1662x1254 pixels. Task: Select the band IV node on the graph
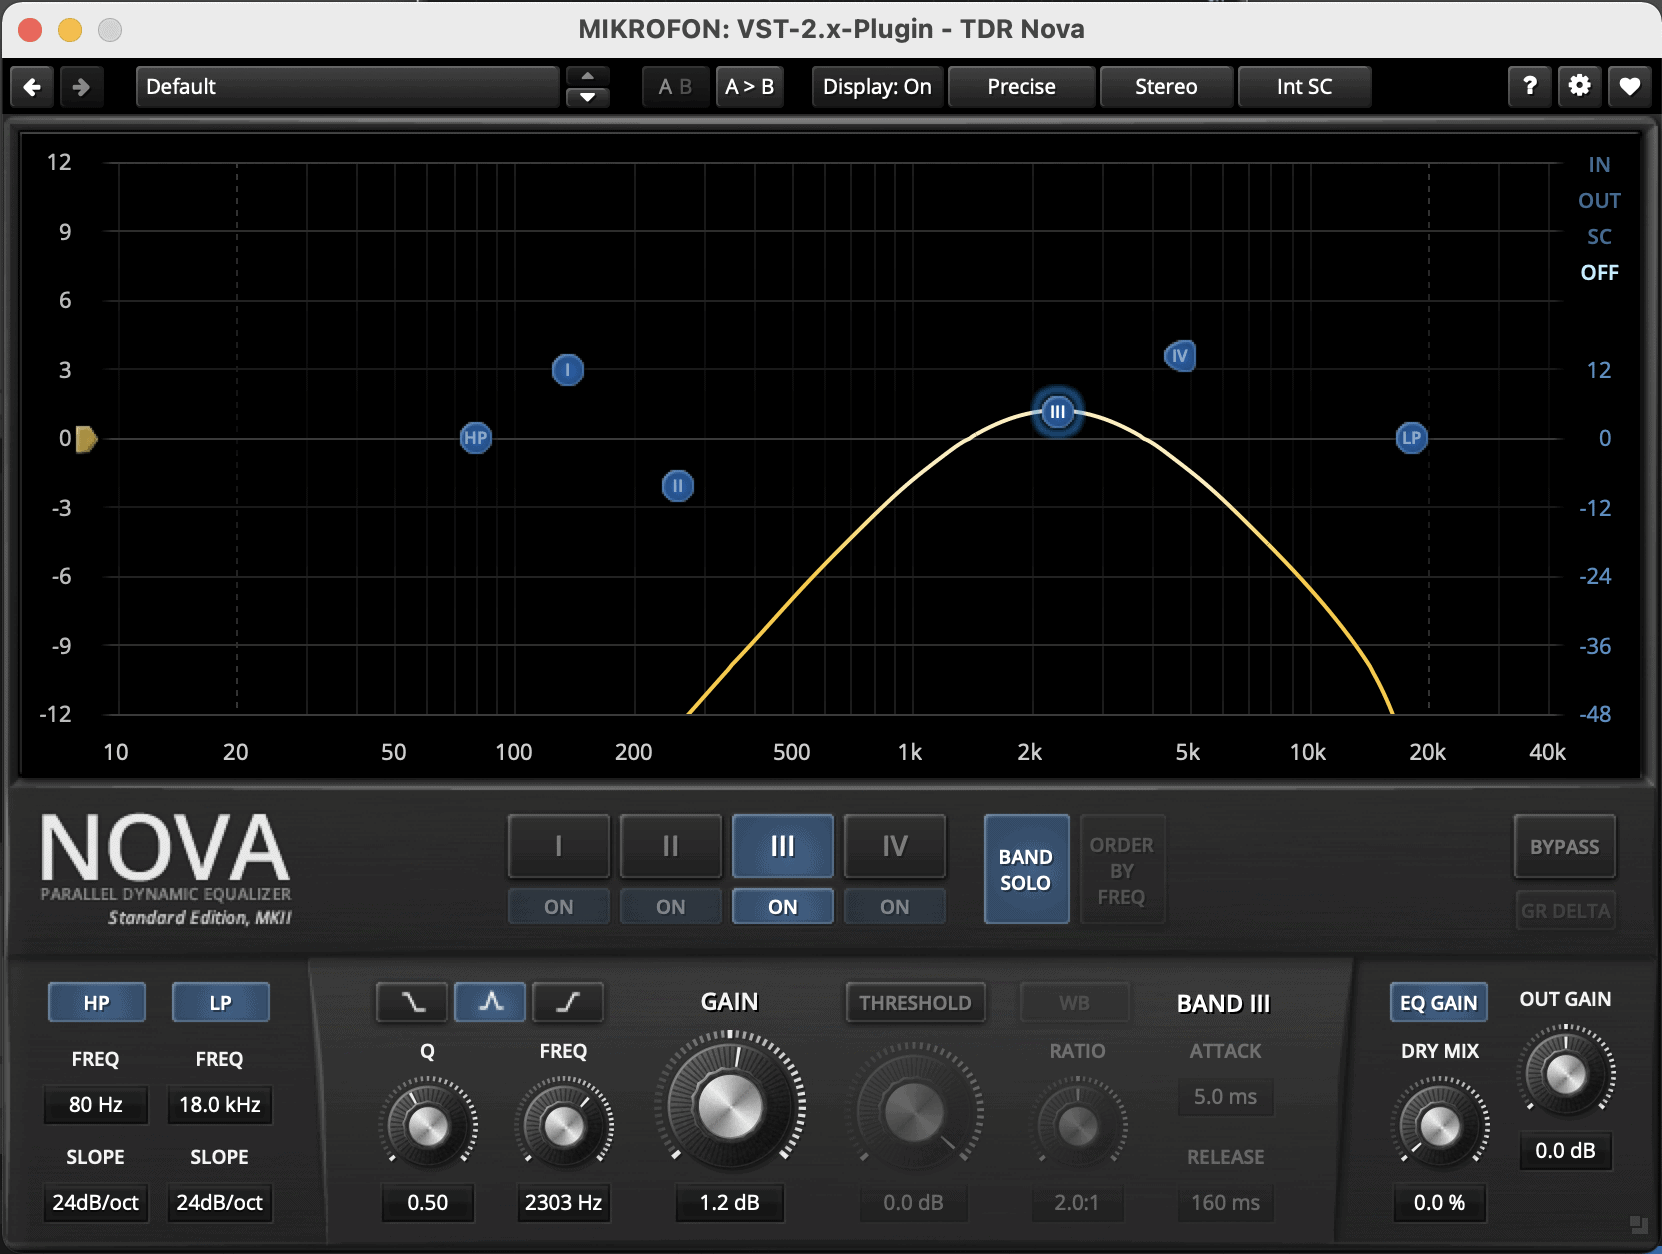(1180, 356)
